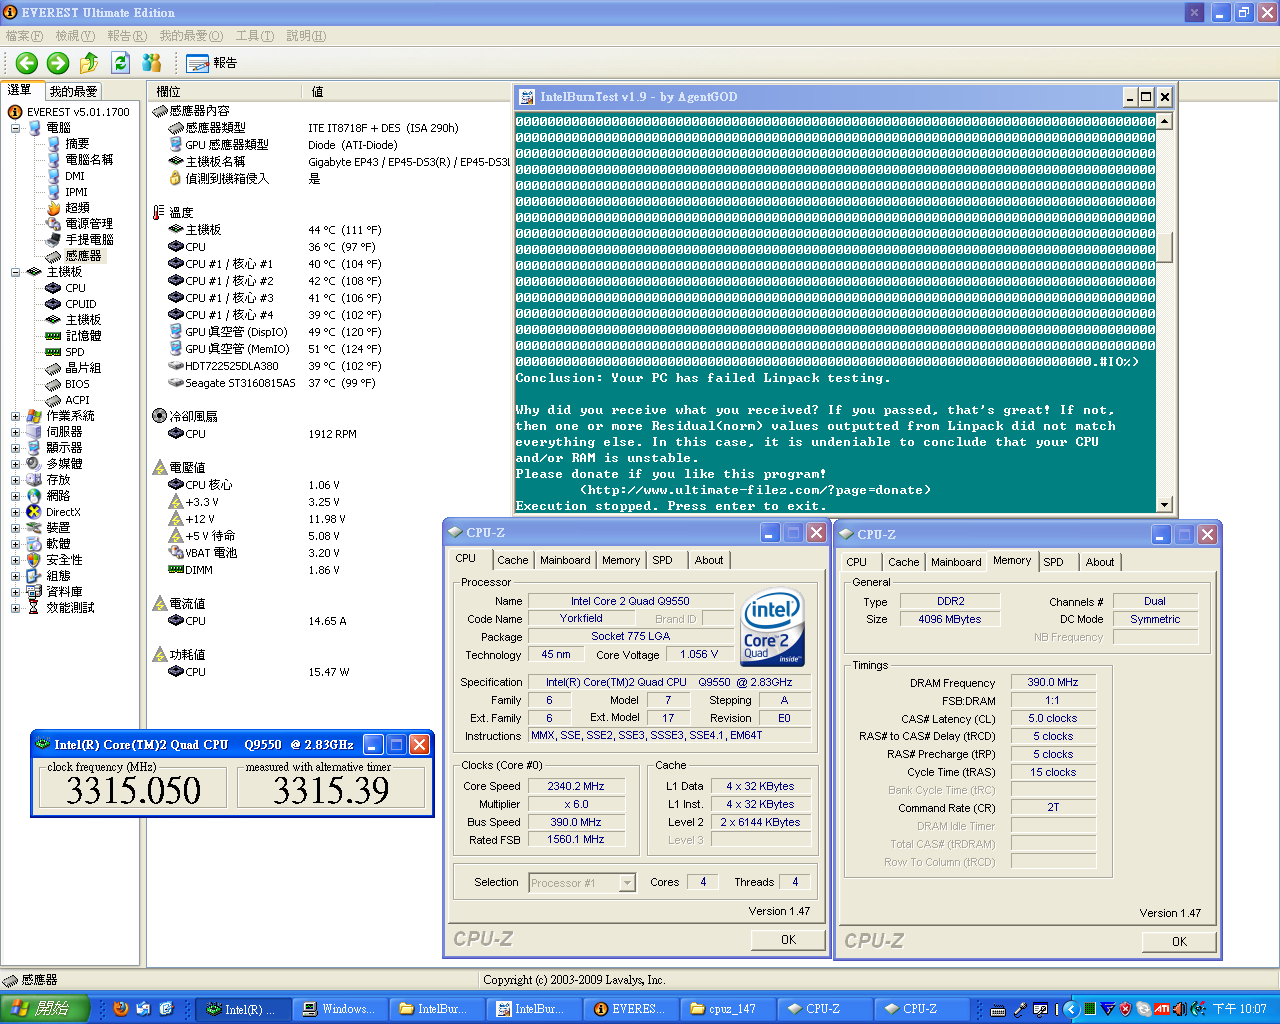Click the Core Speed 2340.2 MHz field

coord(576,786)
